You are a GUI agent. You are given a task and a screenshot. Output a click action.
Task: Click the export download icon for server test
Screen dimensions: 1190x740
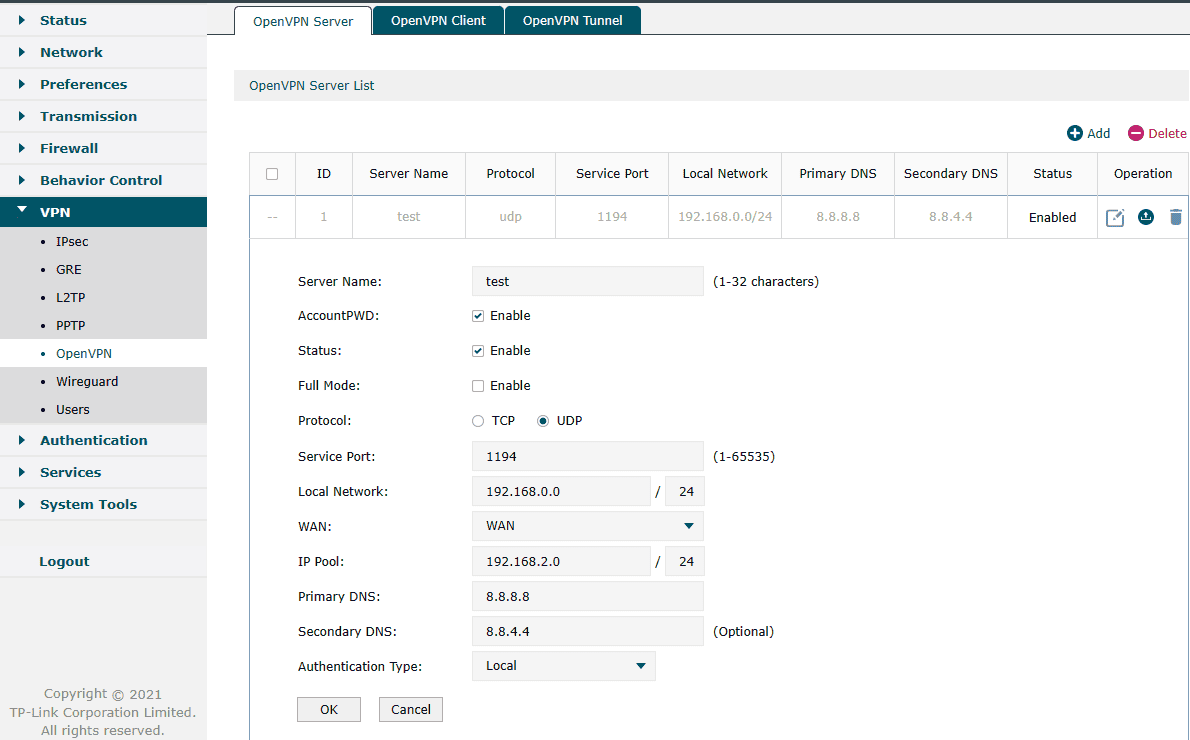[1145, 217]
